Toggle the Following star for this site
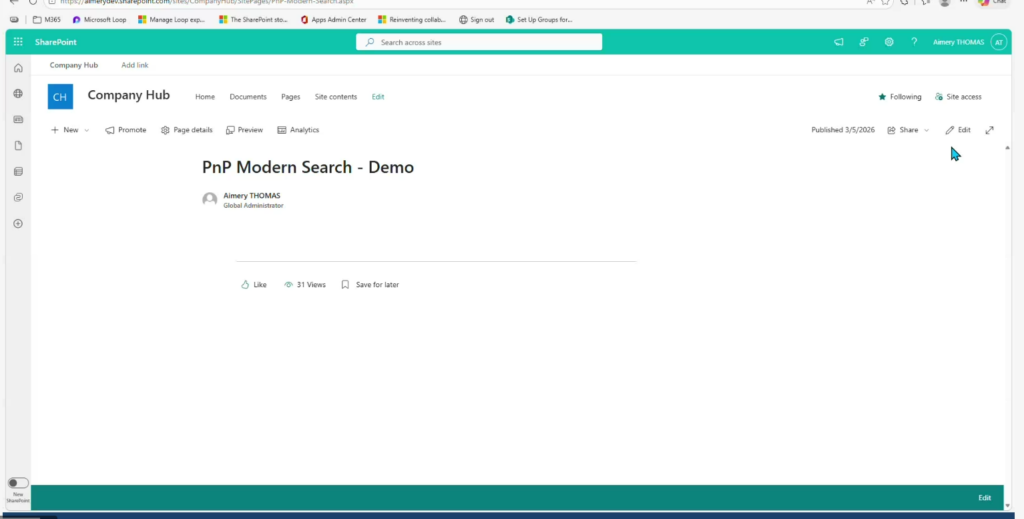Screen dimensions: 1024x519 click(900, 97)
